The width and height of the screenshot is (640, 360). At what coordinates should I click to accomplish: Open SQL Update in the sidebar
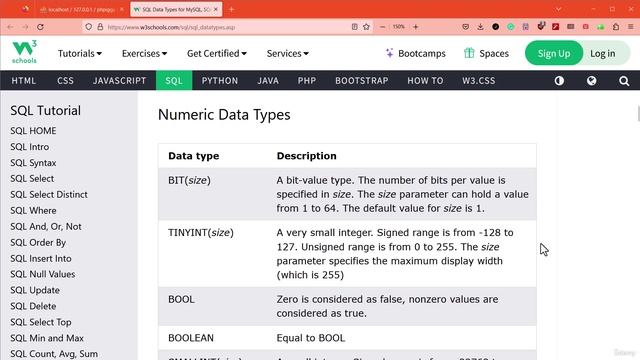(x=35, y=290)
